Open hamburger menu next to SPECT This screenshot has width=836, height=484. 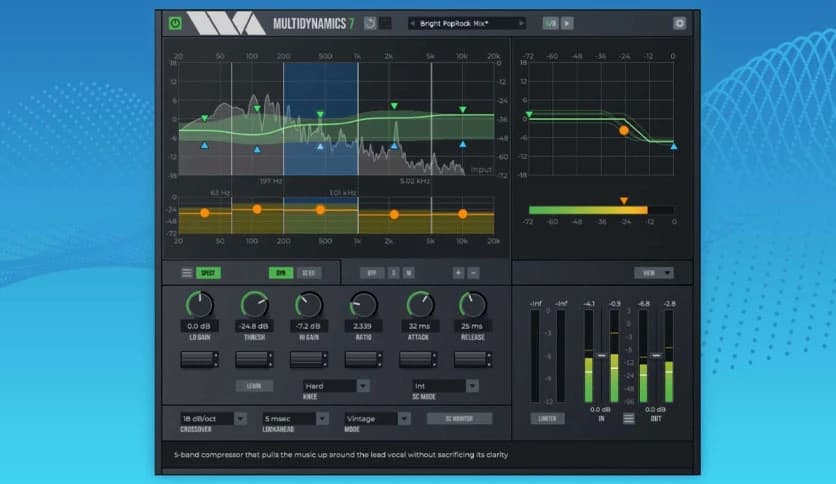(187, 273)
